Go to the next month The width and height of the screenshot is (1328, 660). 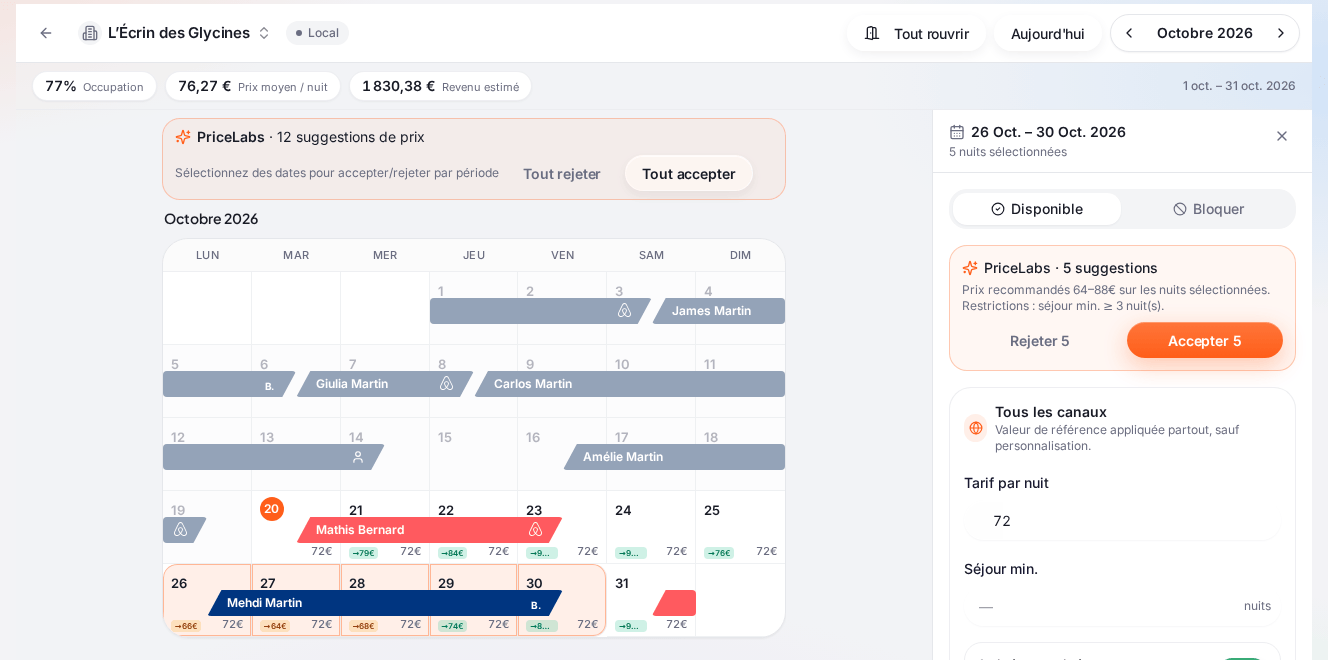click(x=1280, y=33)
